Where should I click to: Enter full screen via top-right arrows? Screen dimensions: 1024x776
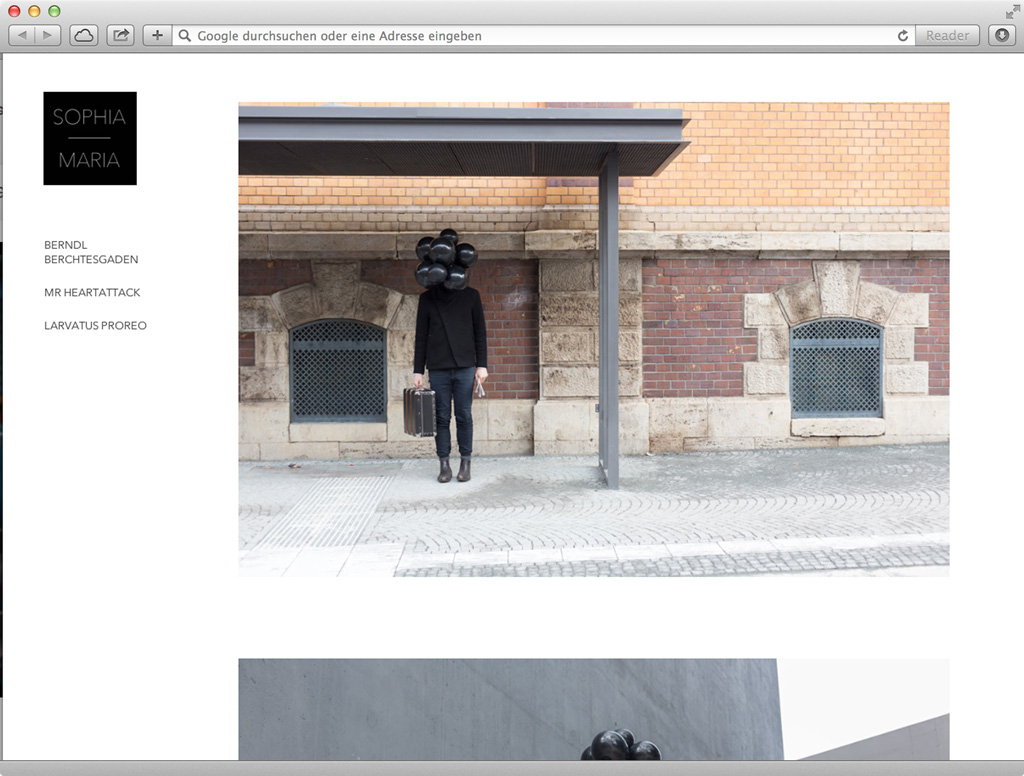(1012, 11)
